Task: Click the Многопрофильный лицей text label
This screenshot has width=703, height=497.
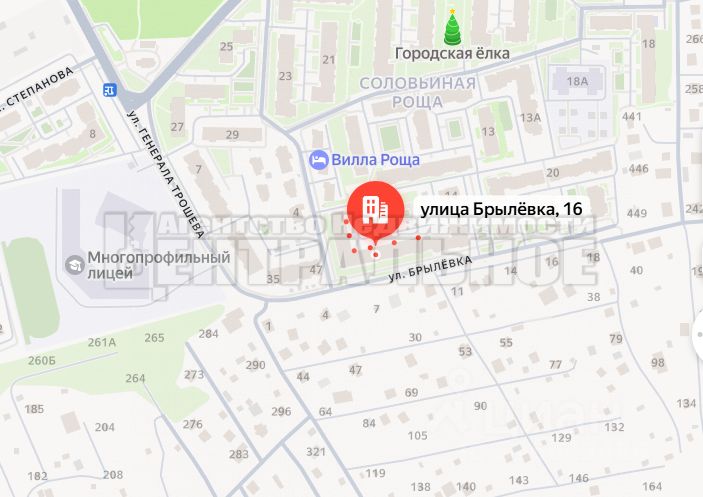Action: coord(159,265)
